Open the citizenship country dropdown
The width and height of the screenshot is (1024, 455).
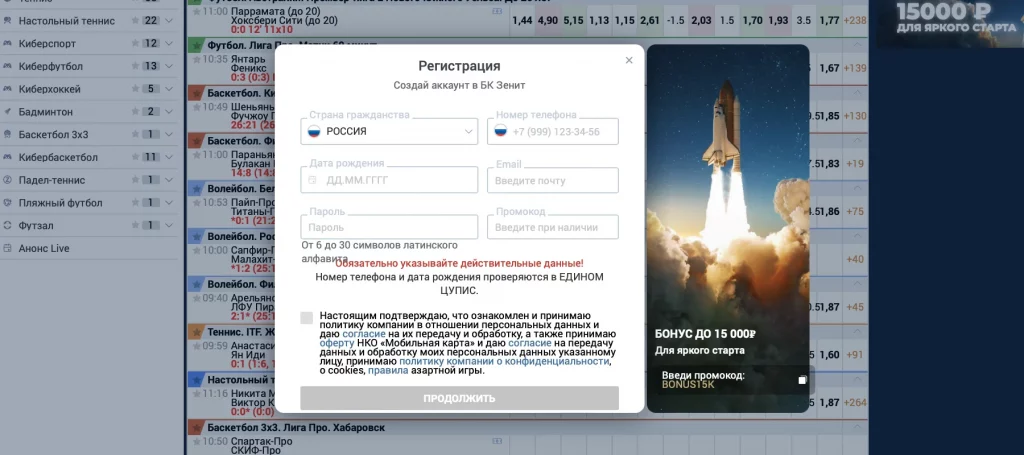point(389,131)
